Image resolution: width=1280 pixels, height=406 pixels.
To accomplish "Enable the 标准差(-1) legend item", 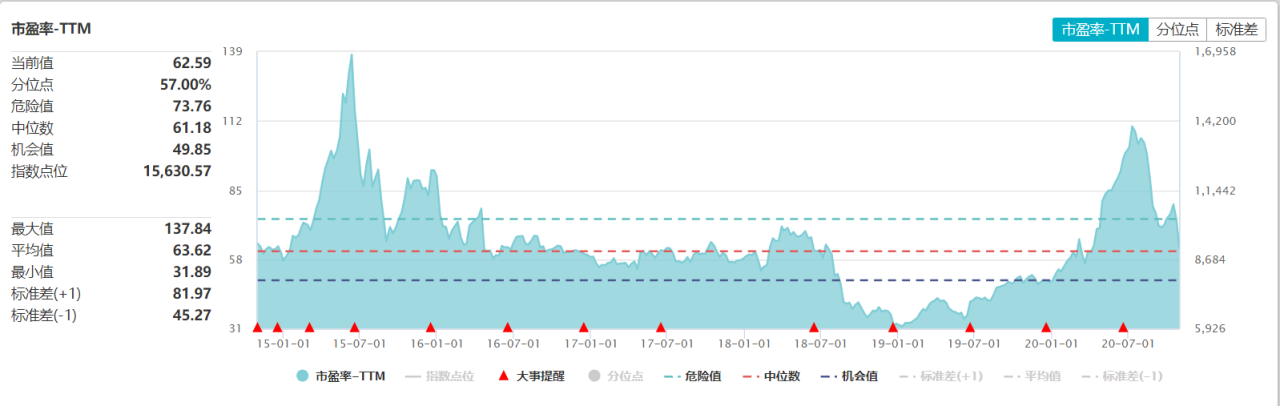I will 1124,376.
